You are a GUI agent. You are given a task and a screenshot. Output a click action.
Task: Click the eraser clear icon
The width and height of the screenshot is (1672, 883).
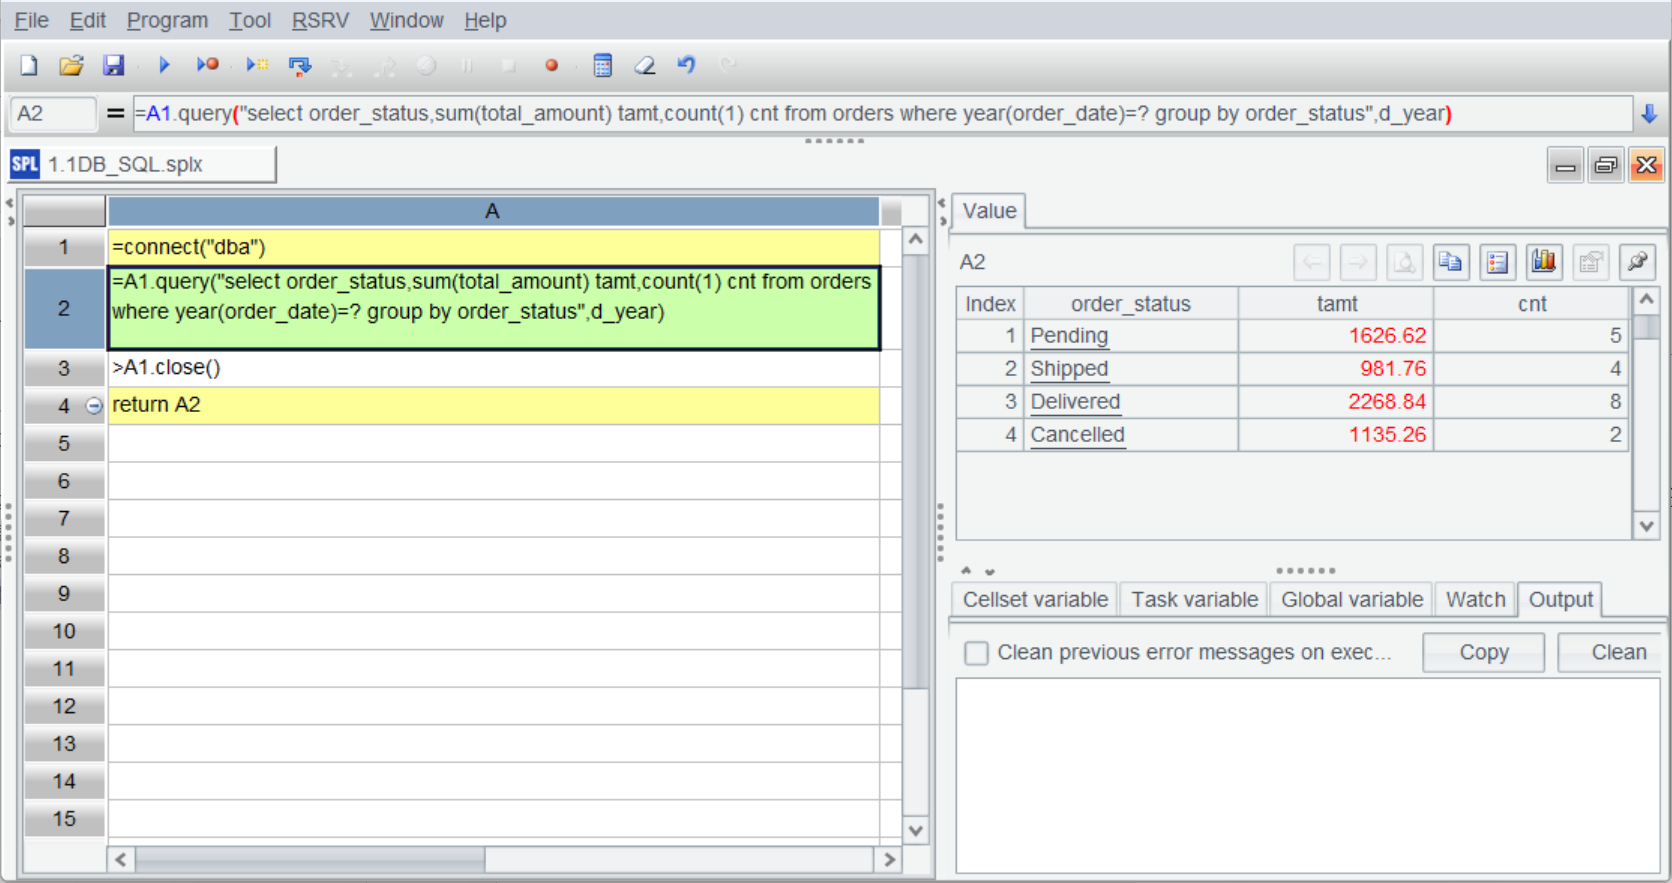tap(645, 65)
